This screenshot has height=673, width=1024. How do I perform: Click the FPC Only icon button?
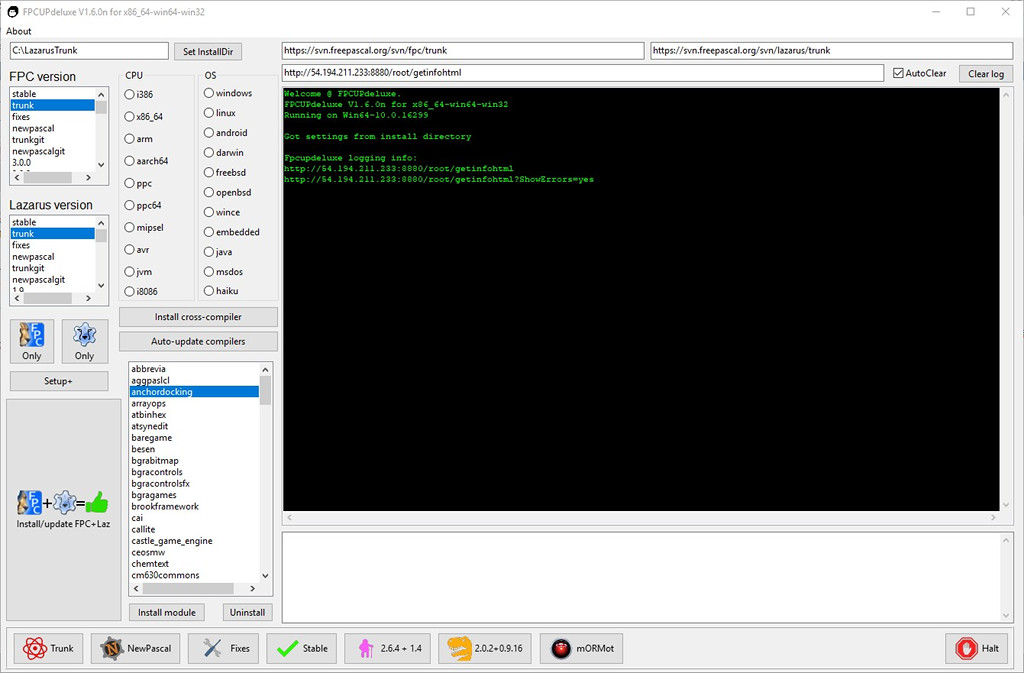point(31,342)
